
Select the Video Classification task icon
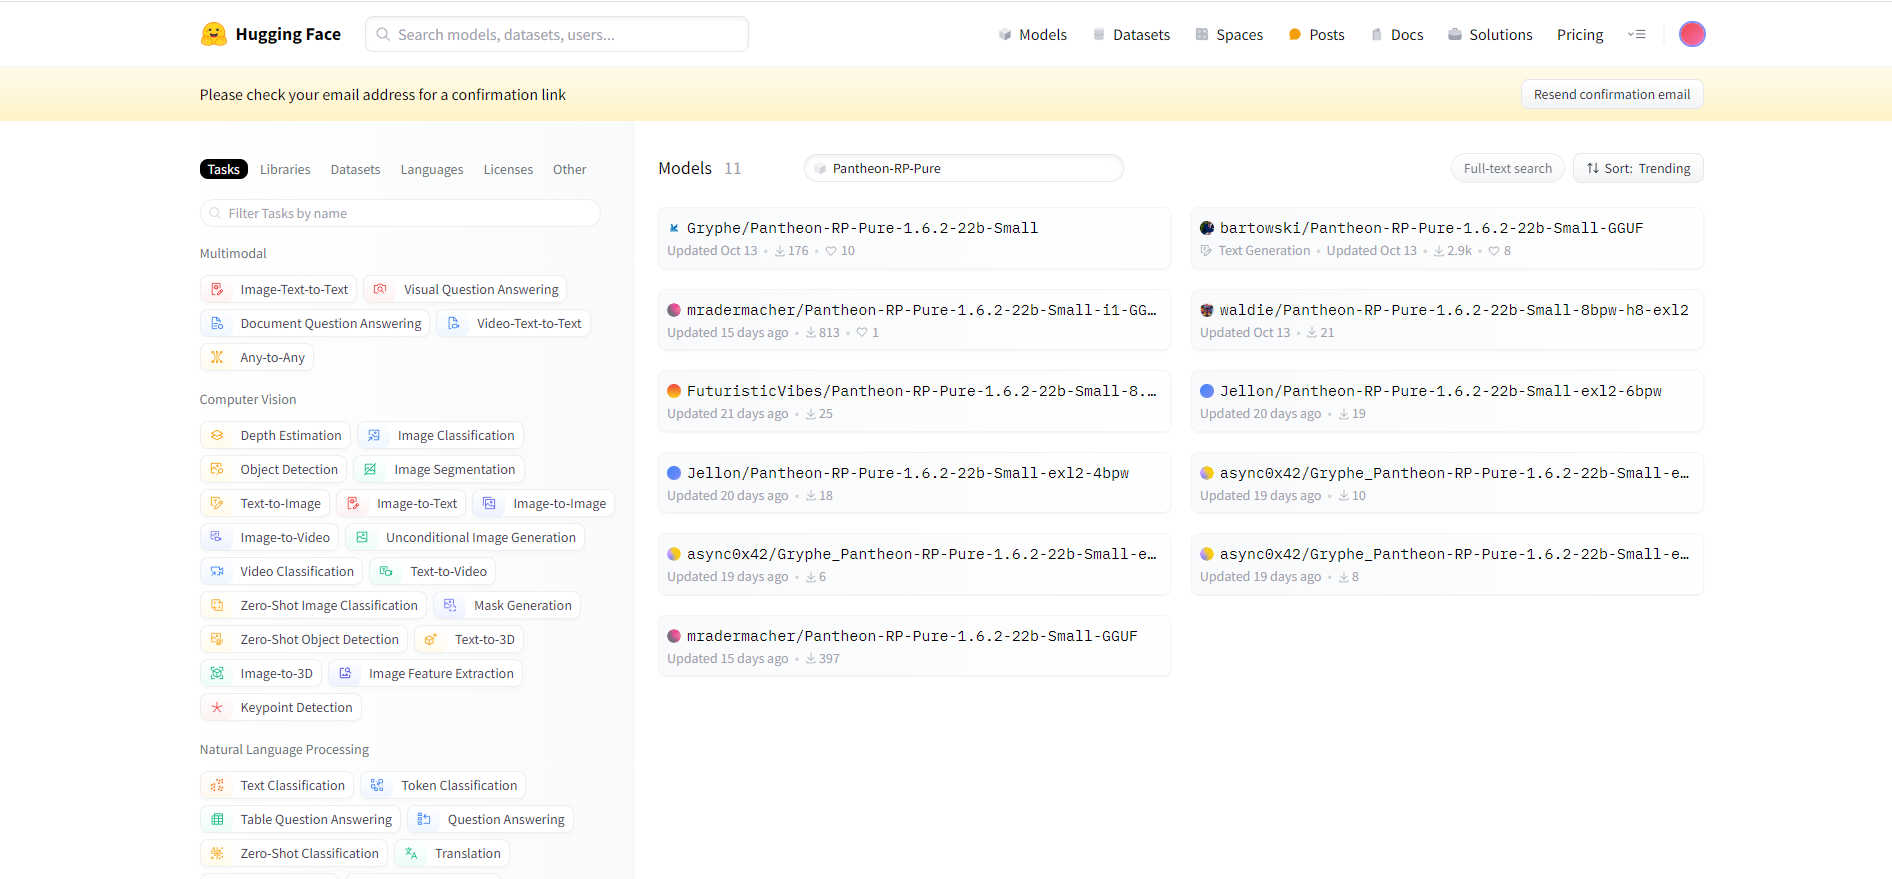217,572
